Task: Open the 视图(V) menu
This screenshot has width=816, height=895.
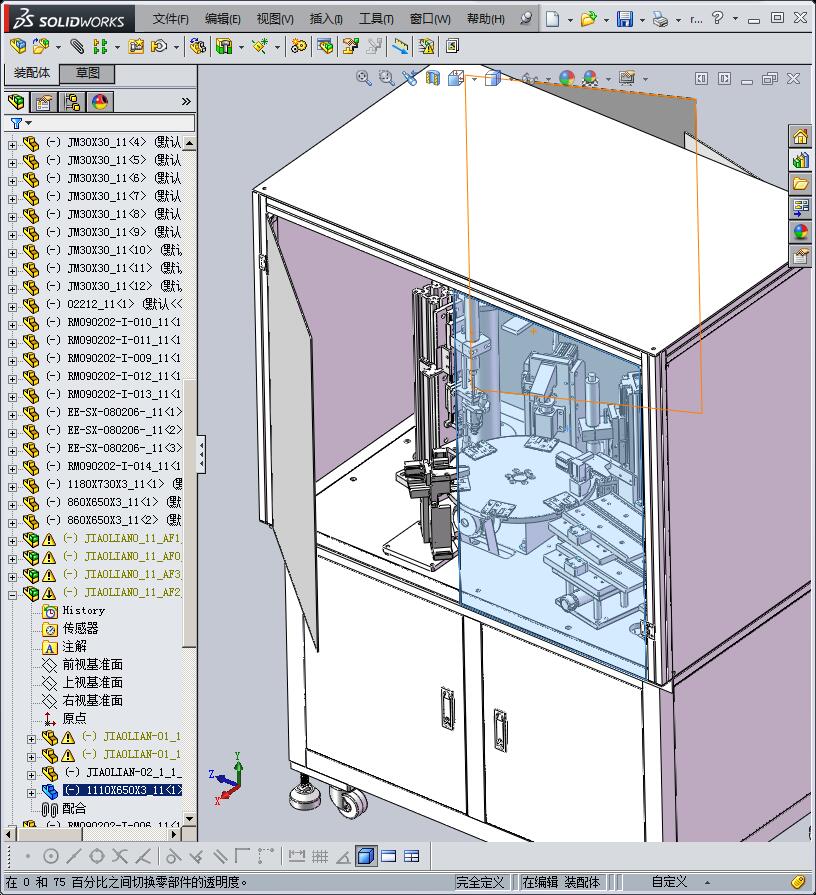Action: [275, 19]
